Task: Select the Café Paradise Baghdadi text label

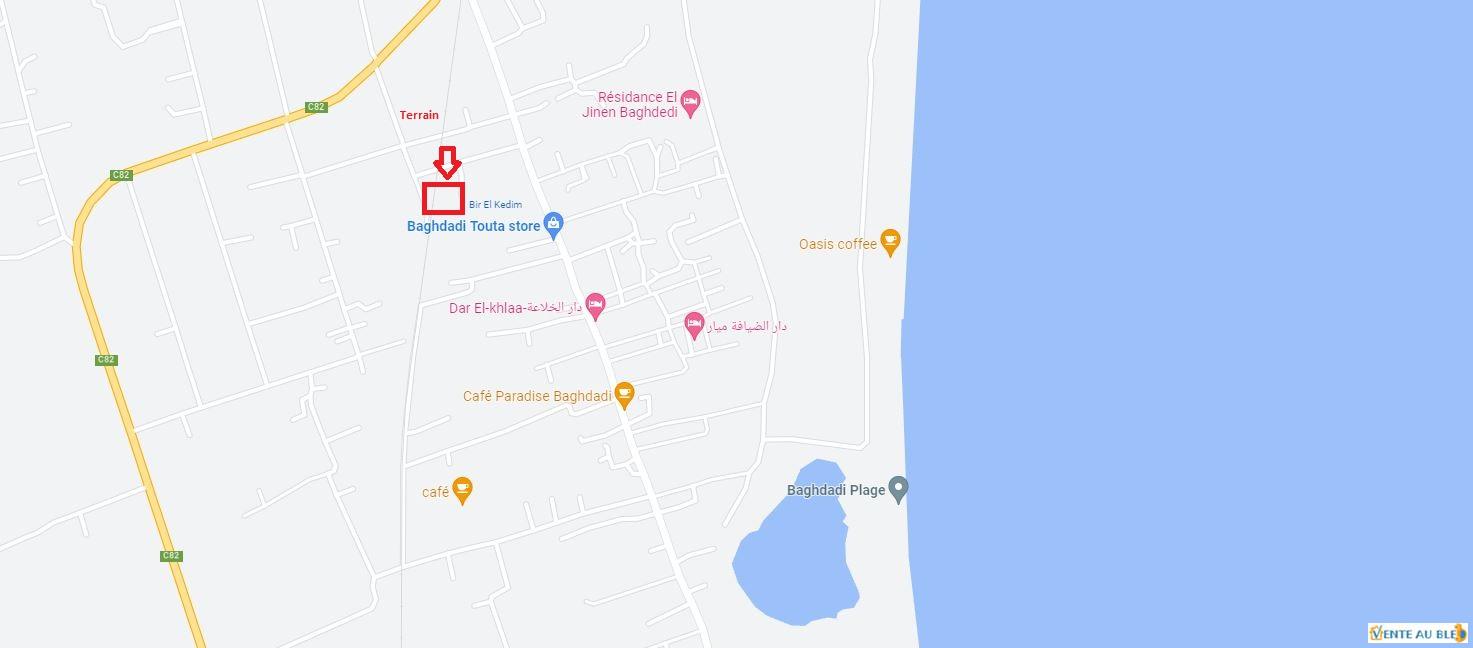Action: (x=537, y=396)
